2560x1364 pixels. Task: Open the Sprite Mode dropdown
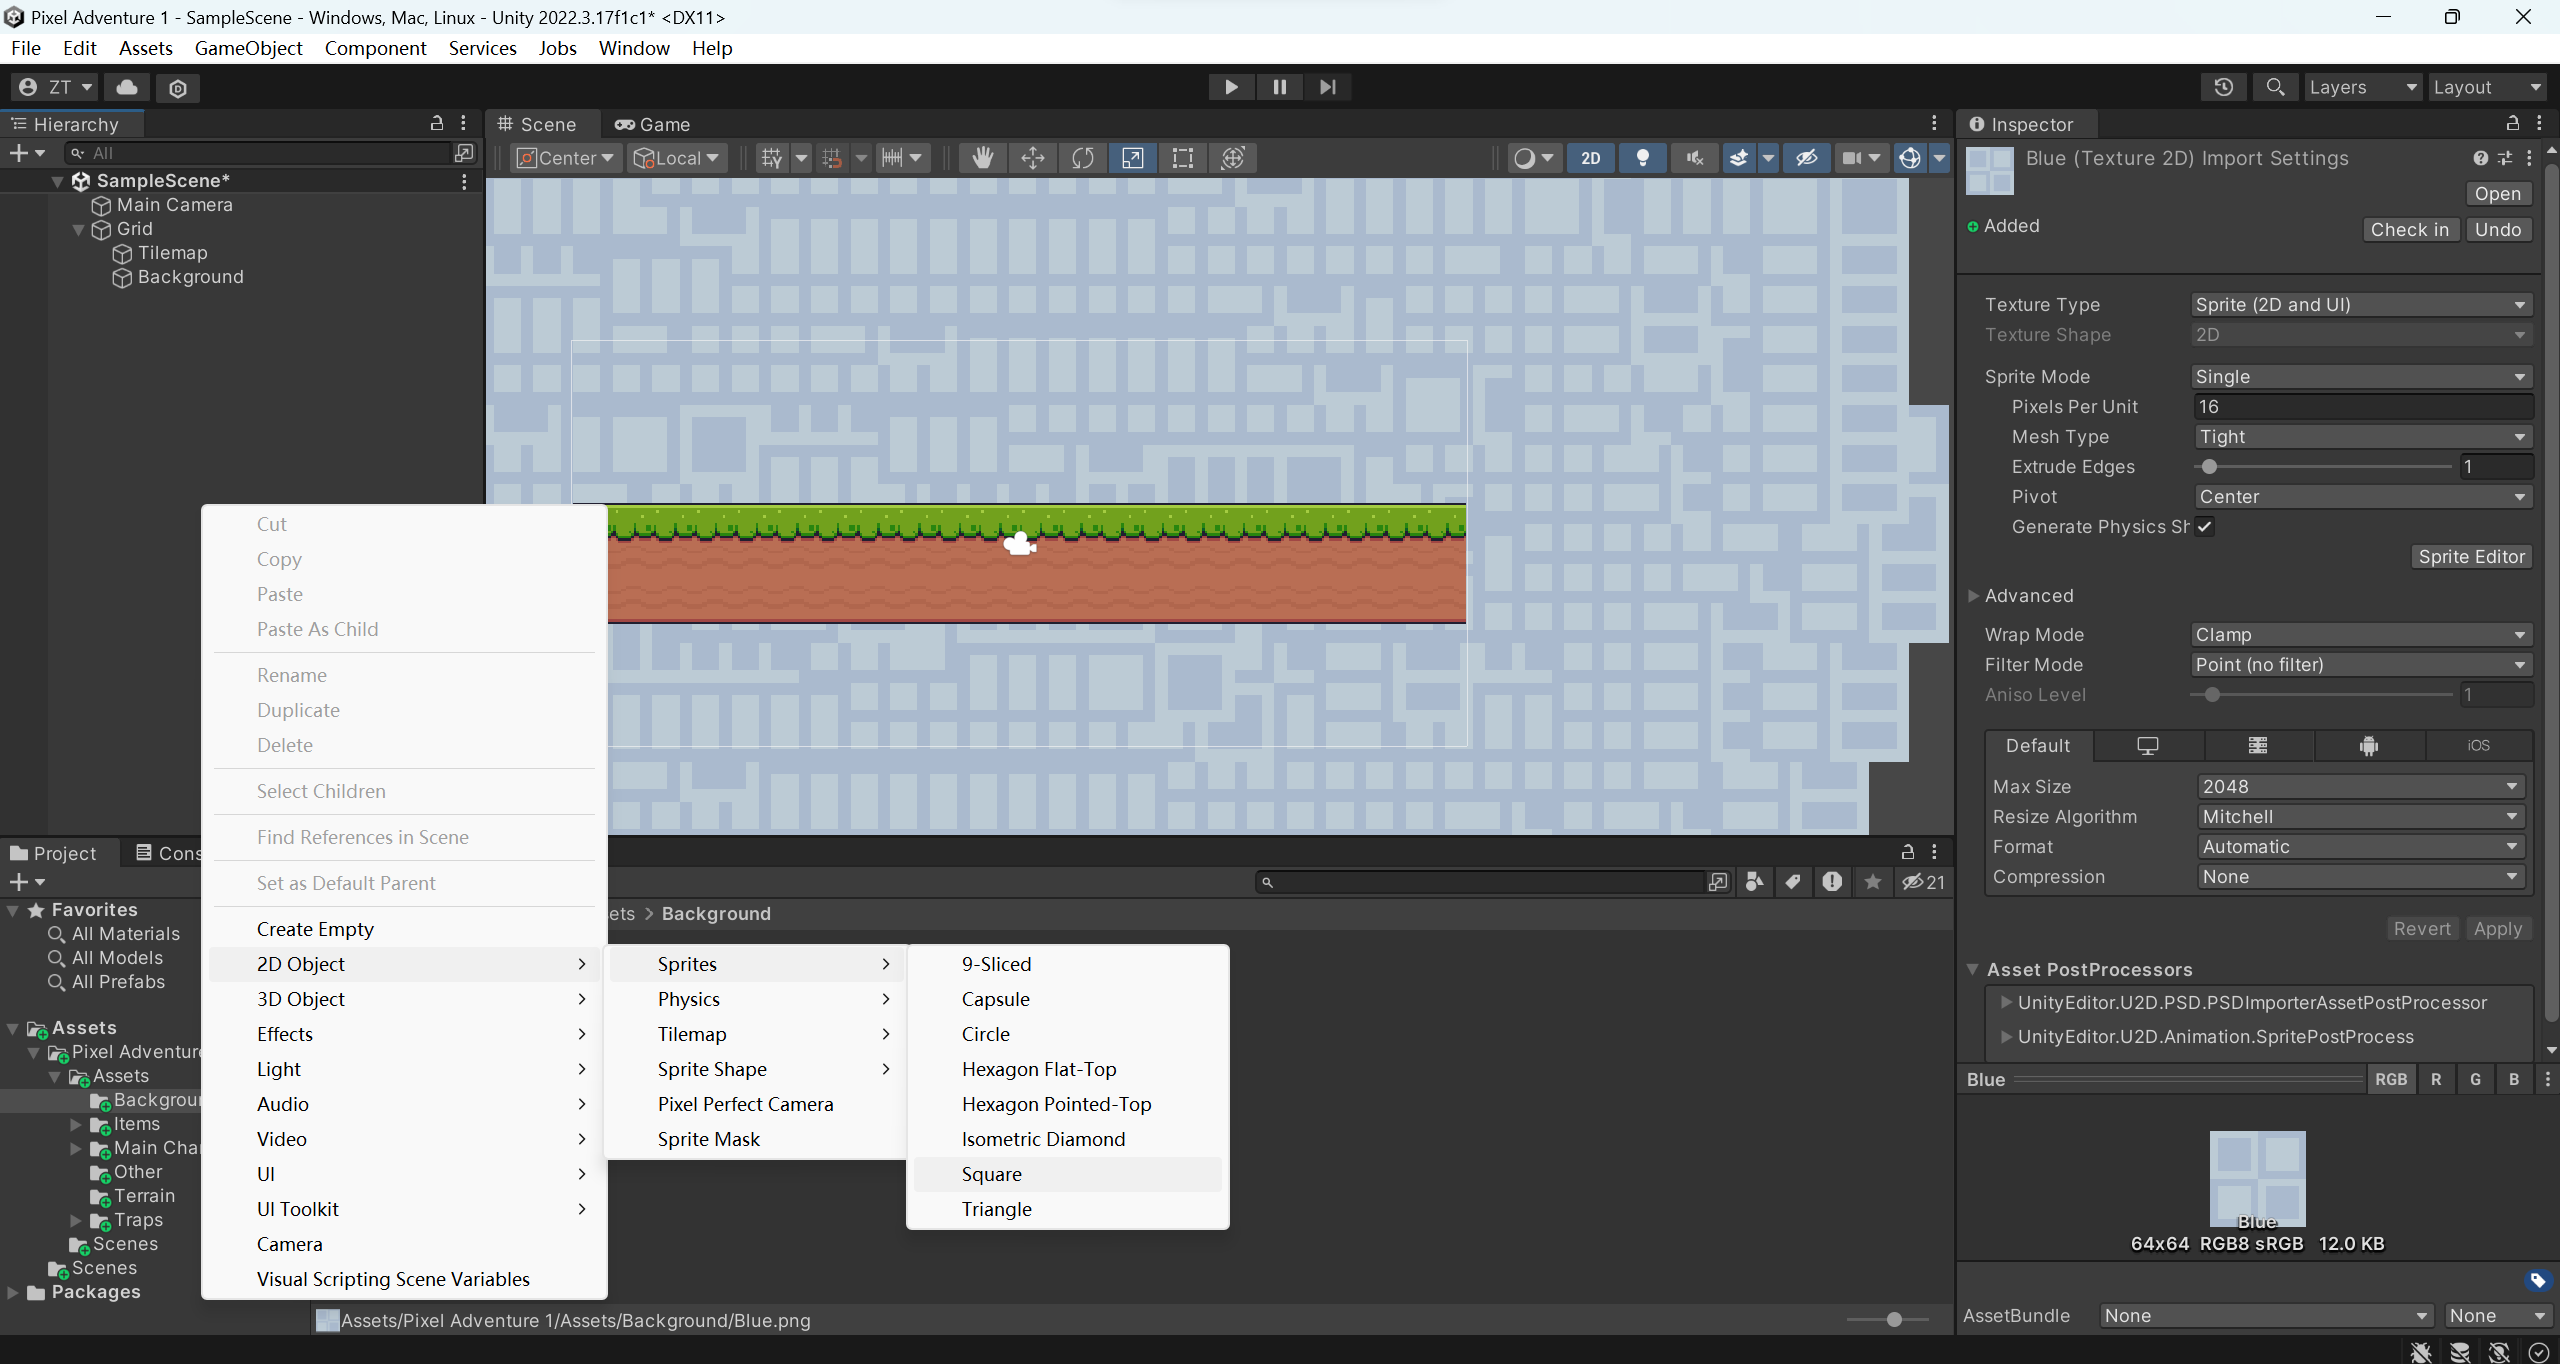pos(2359,376)
